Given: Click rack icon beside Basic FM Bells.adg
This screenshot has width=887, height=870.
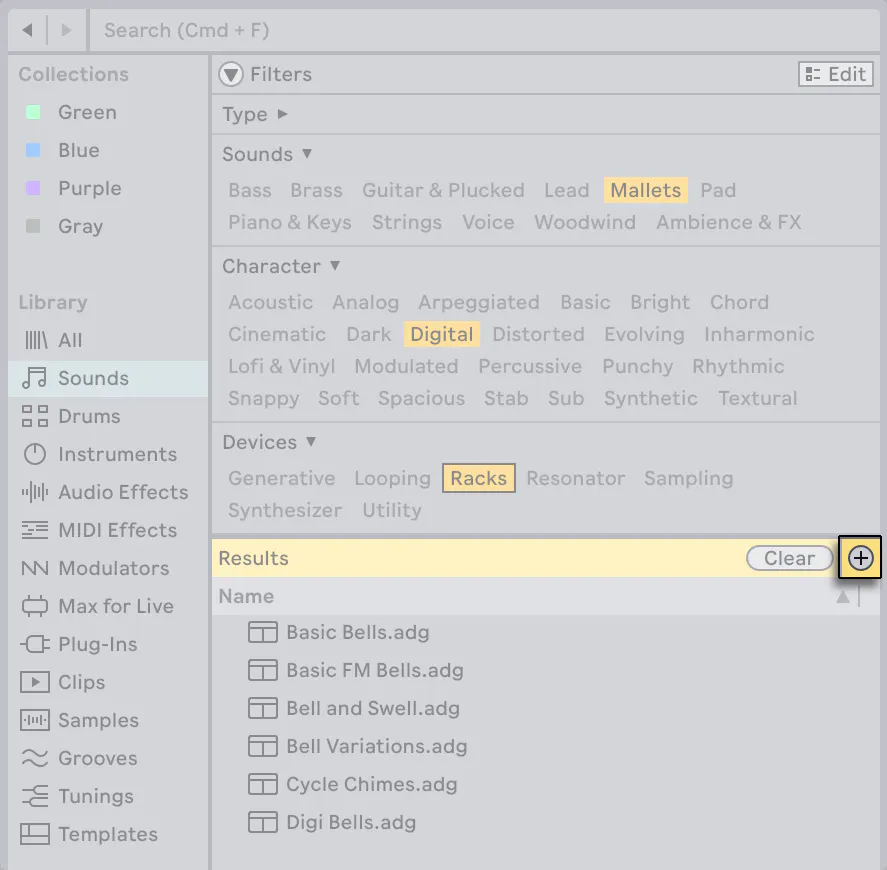Looking at the screenshot, I should (x=262, y=670).
